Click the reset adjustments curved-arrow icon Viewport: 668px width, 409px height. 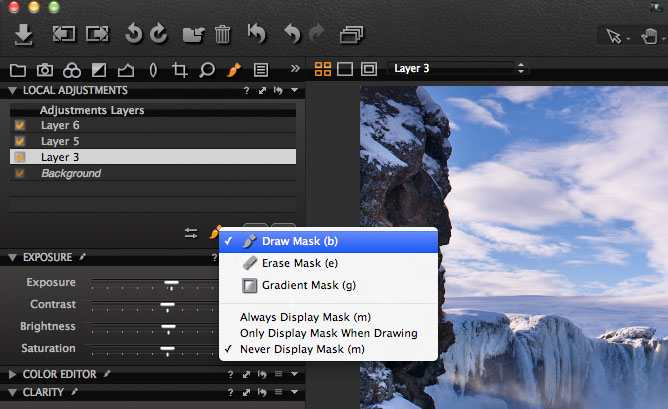257,34
